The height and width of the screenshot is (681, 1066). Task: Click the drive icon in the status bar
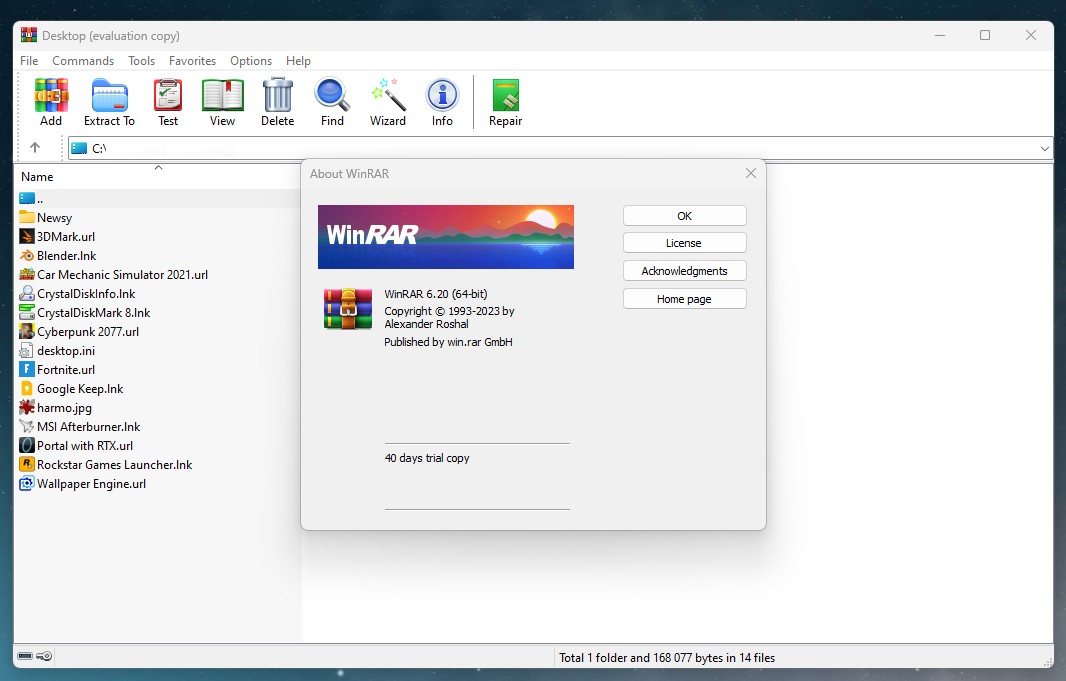click(x=25, y=656)
